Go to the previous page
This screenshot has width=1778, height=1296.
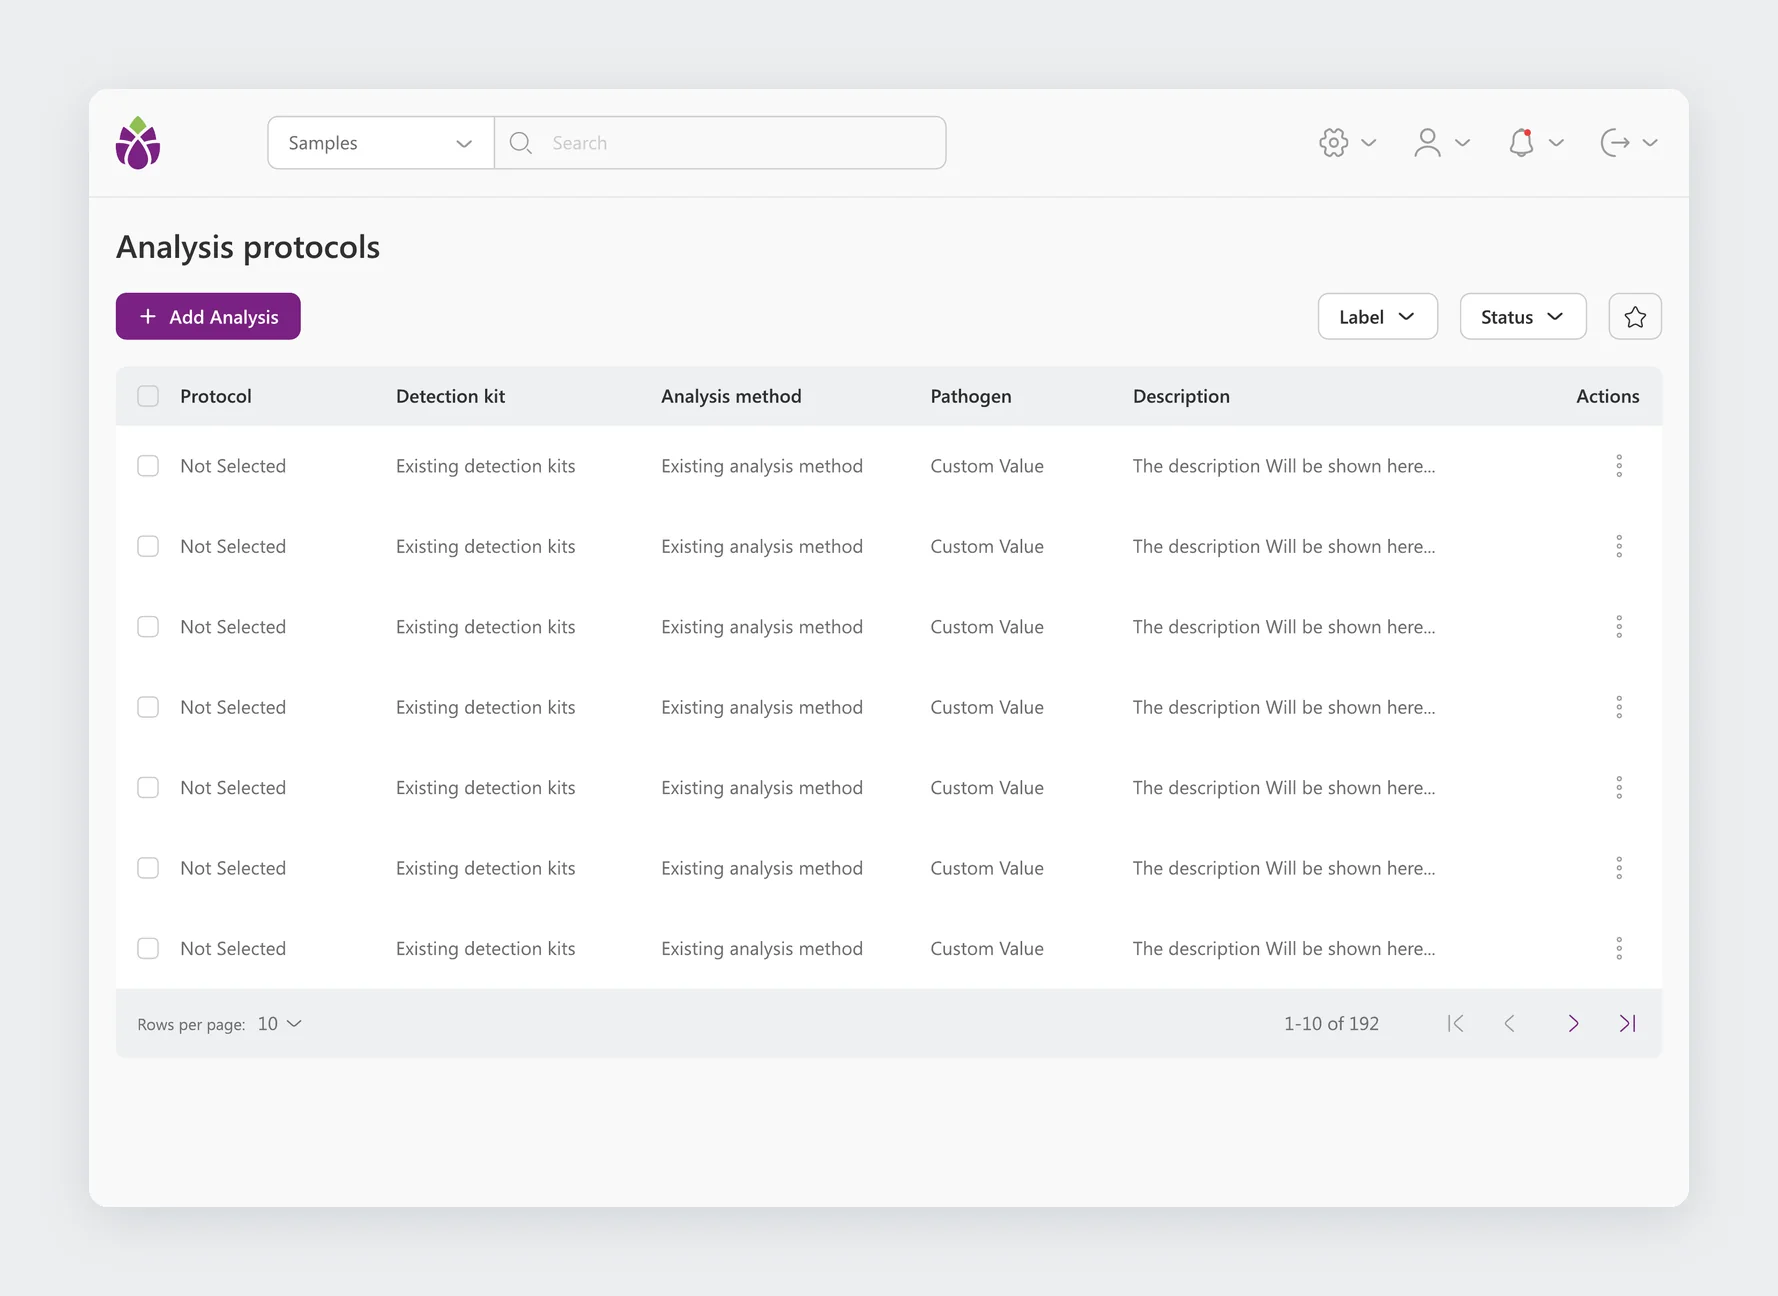pos(1510,1023)
